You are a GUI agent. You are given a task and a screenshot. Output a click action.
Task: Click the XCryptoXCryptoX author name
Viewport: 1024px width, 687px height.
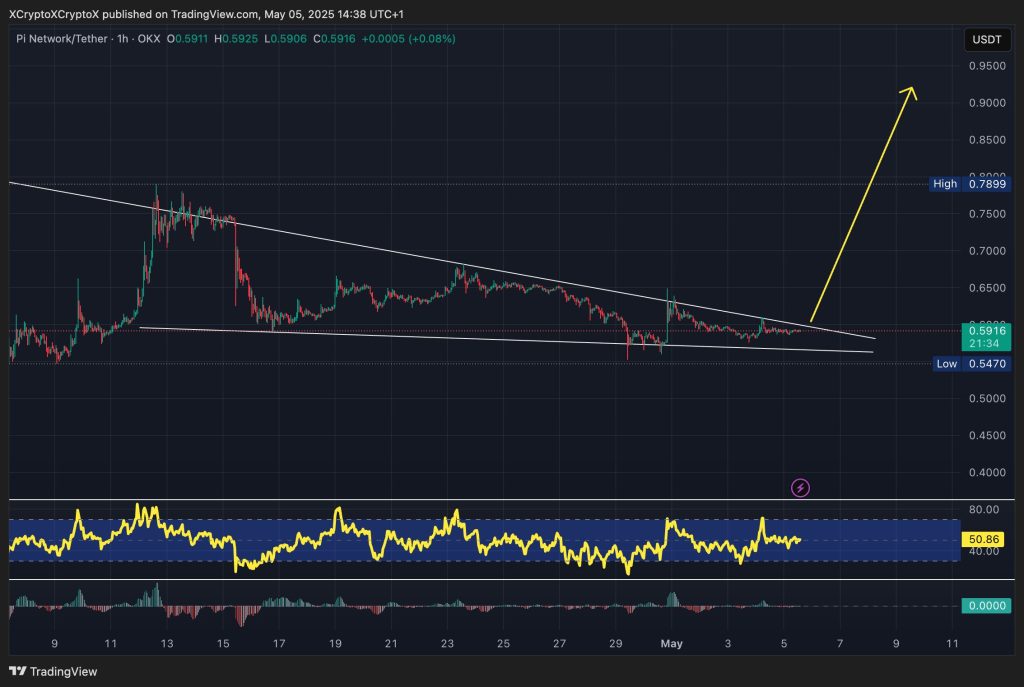tap(54, 14)
